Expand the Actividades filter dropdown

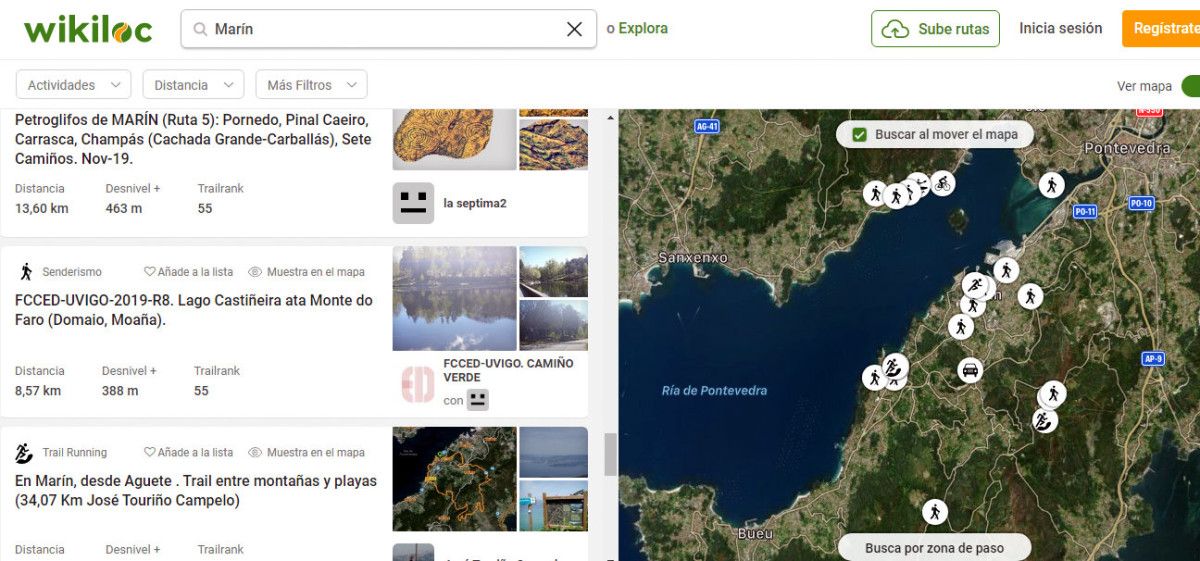pos(73,85)
